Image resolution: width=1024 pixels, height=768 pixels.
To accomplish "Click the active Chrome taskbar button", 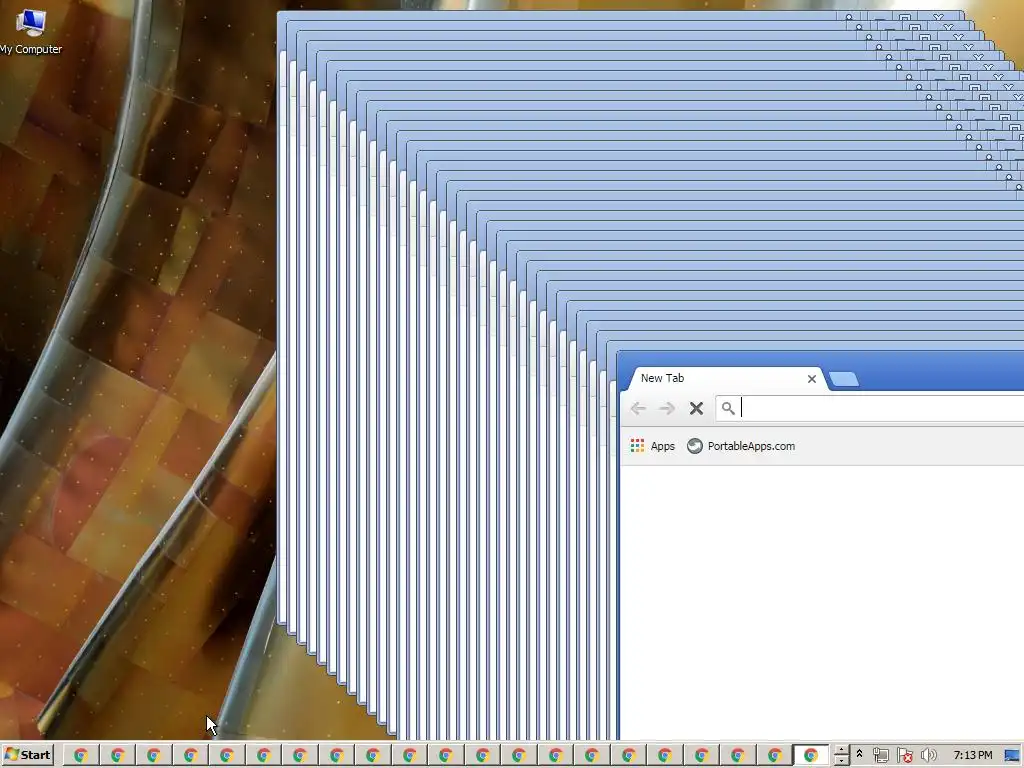I will (x=810, y=756).
